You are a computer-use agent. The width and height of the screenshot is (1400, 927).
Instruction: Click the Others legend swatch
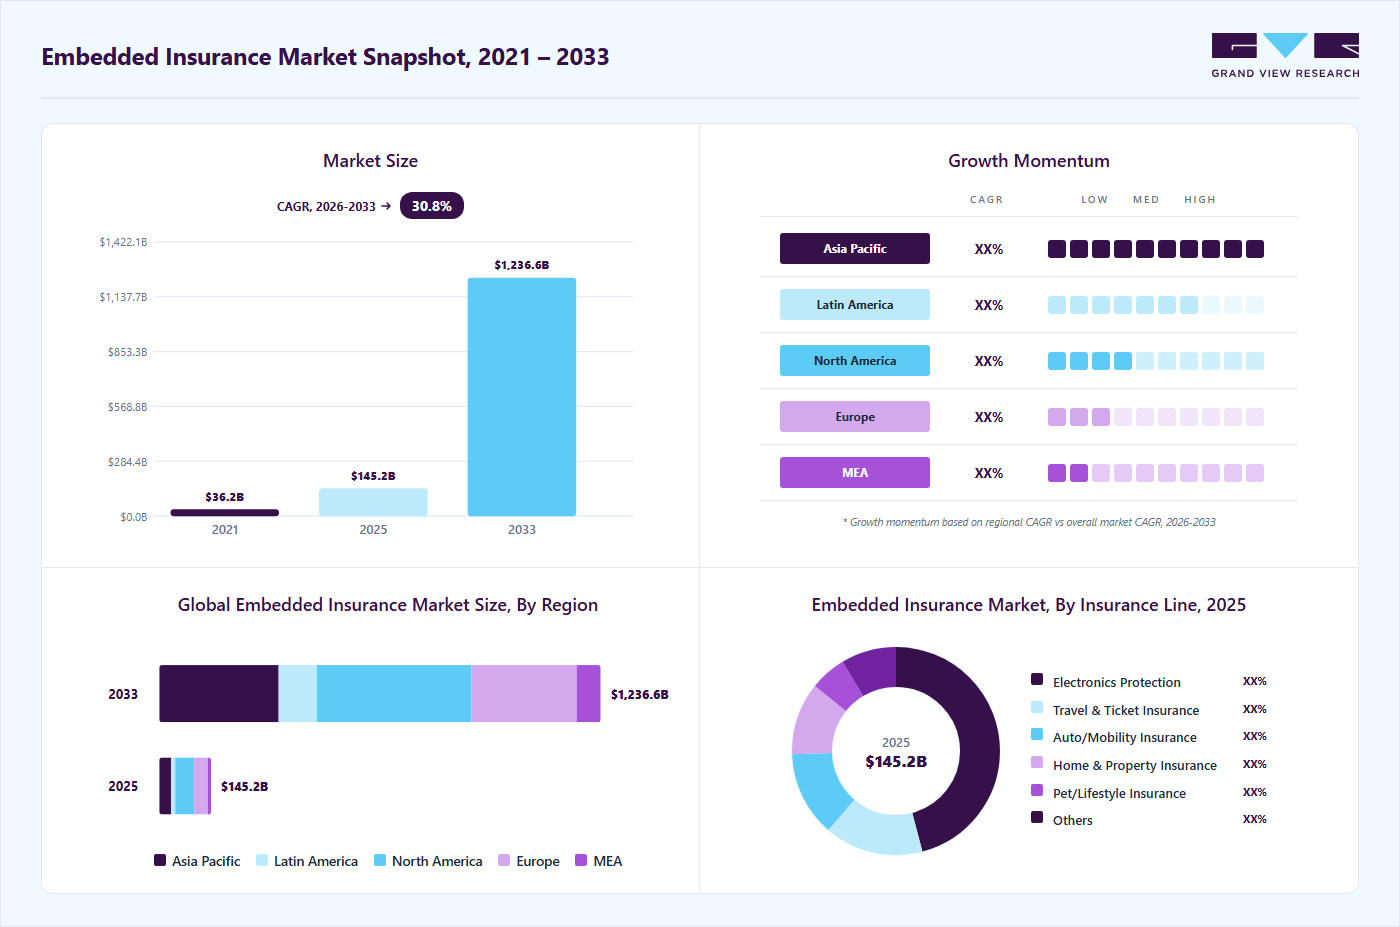(1037, 817)
